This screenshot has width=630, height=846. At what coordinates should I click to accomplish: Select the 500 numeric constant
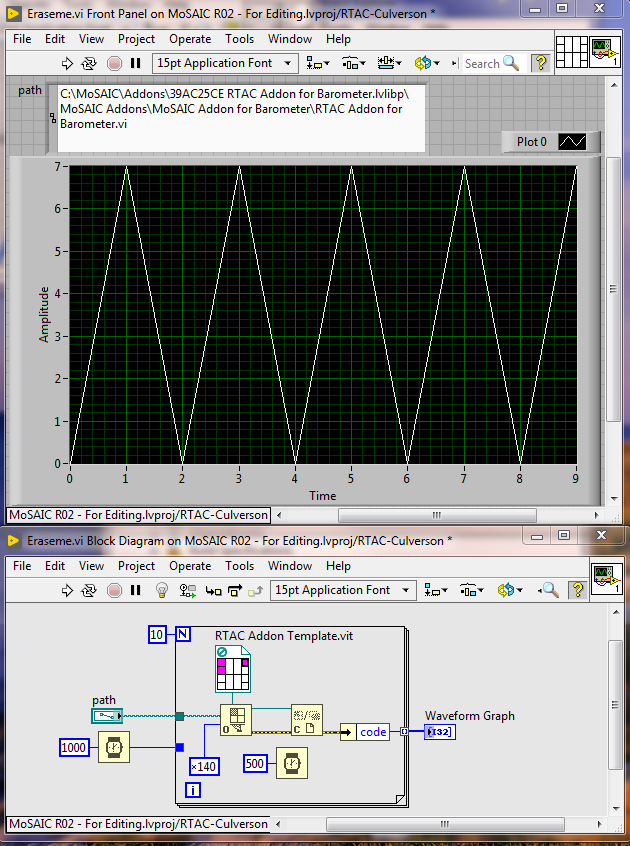(255, 763)
